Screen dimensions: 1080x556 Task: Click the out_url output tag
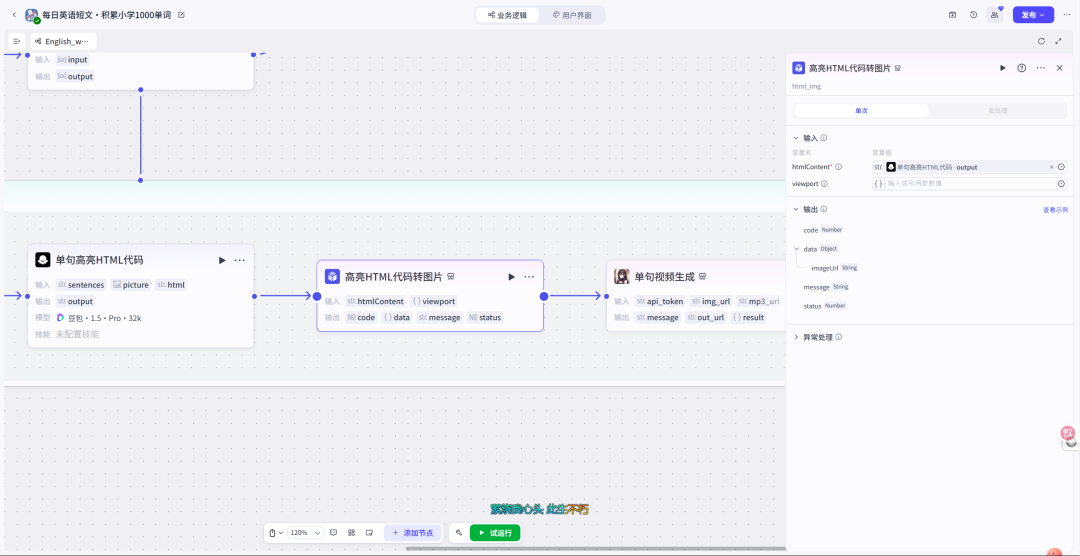(x=705, y=318)
